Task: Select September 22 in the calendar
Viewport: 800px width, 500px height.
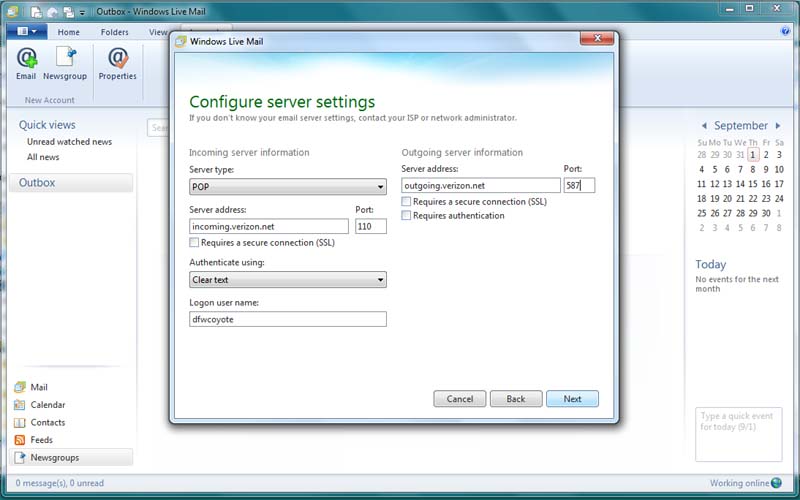Action: (753, 198)
